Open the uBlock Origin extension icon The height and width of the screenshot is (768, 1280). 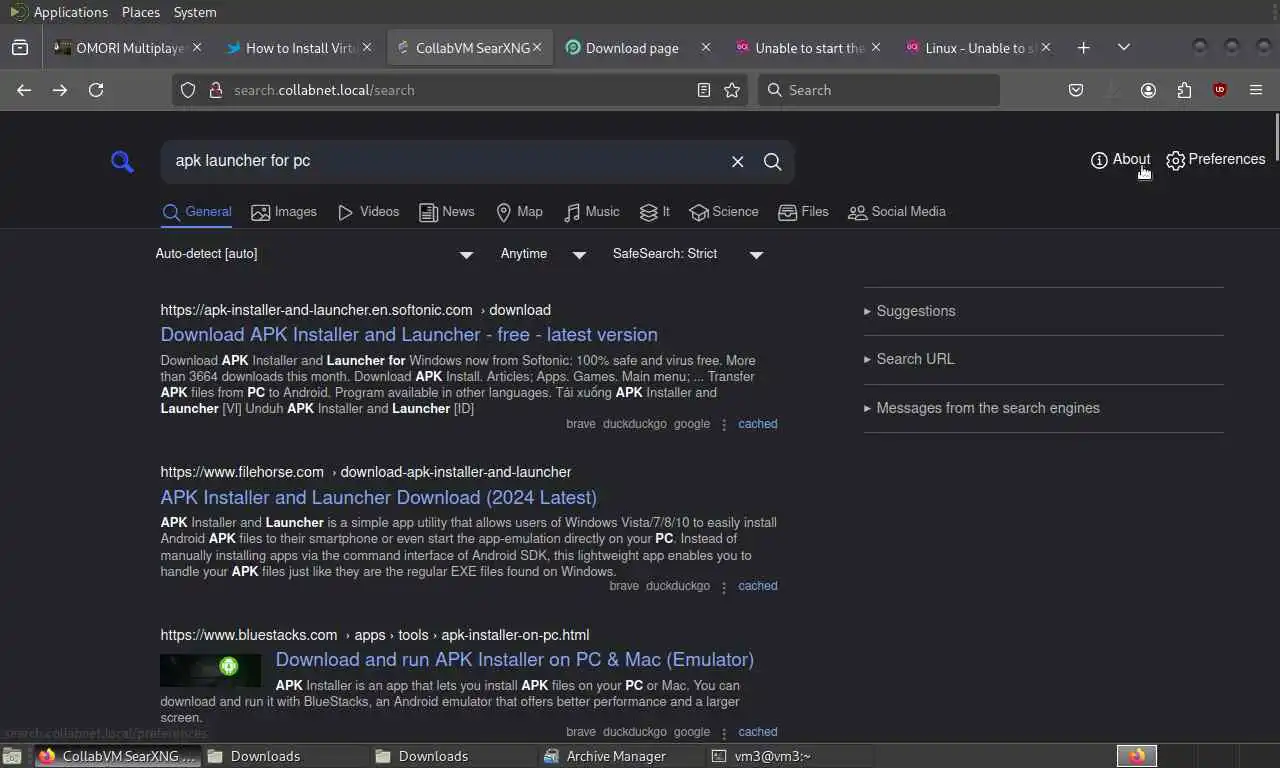pyautogui.click(x=1220, y=90)
